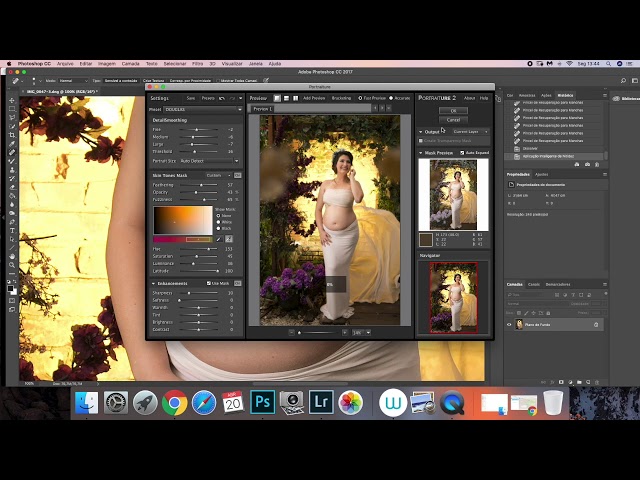Toggle the Skin Tones Mask On button

(238, 176)
